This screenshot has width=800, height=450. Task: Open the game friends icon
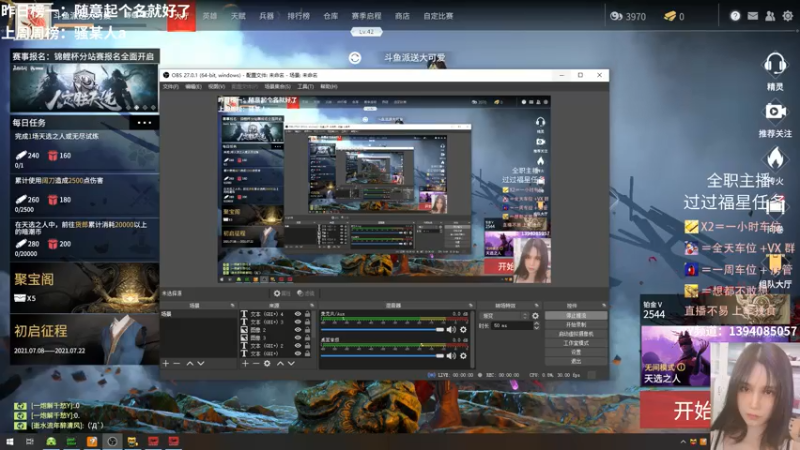tap(770, 16)
